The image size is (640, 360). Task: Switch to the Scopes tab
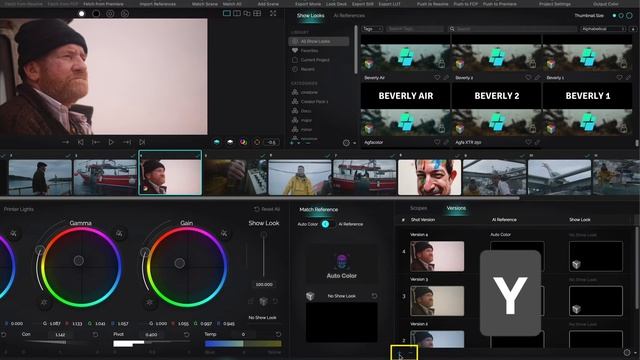pyautogui.click(x=418, y=208)
